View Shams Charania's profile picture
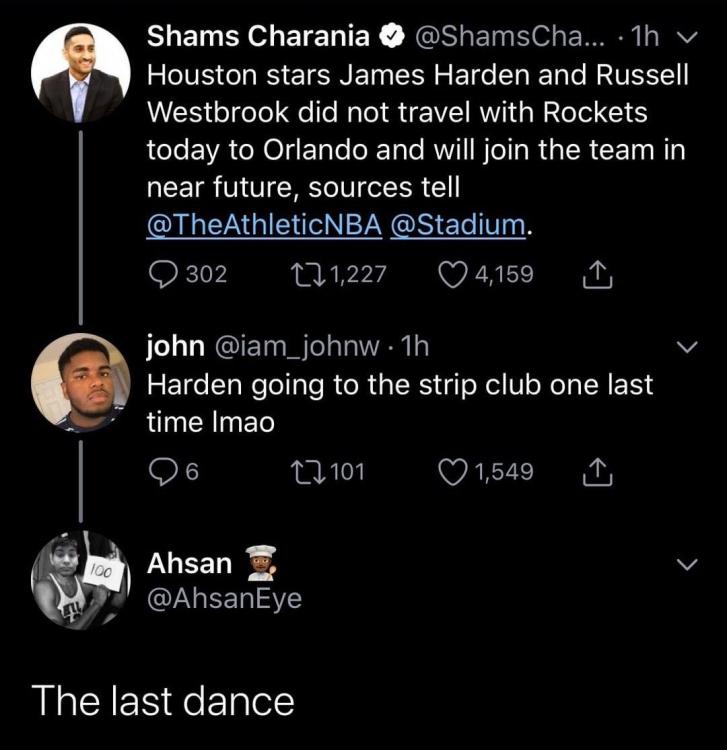This screenshot has height=750, width=727. pos(80,72)
